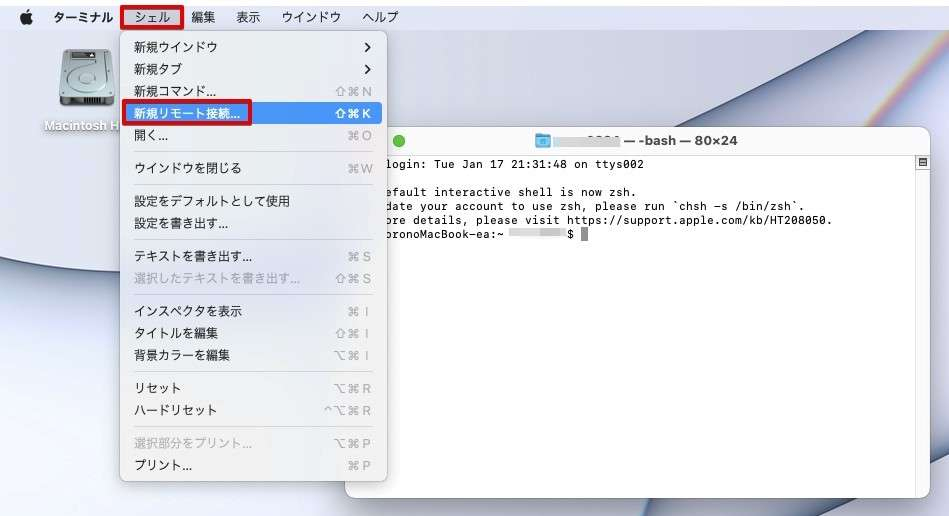Open the 編集 menu
The image size is (949, 516).
coord(203,17)
